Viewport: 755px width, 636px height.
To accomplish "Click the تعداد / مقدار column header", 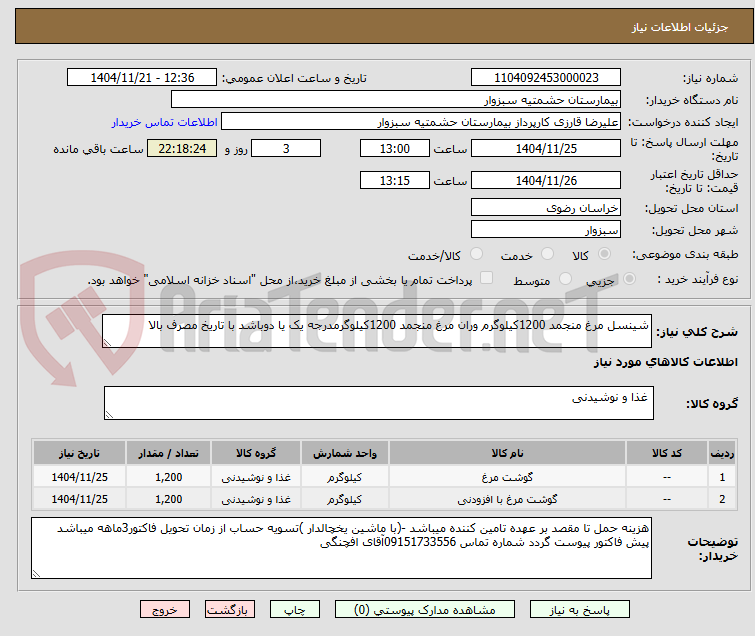I will pos(169,453).
